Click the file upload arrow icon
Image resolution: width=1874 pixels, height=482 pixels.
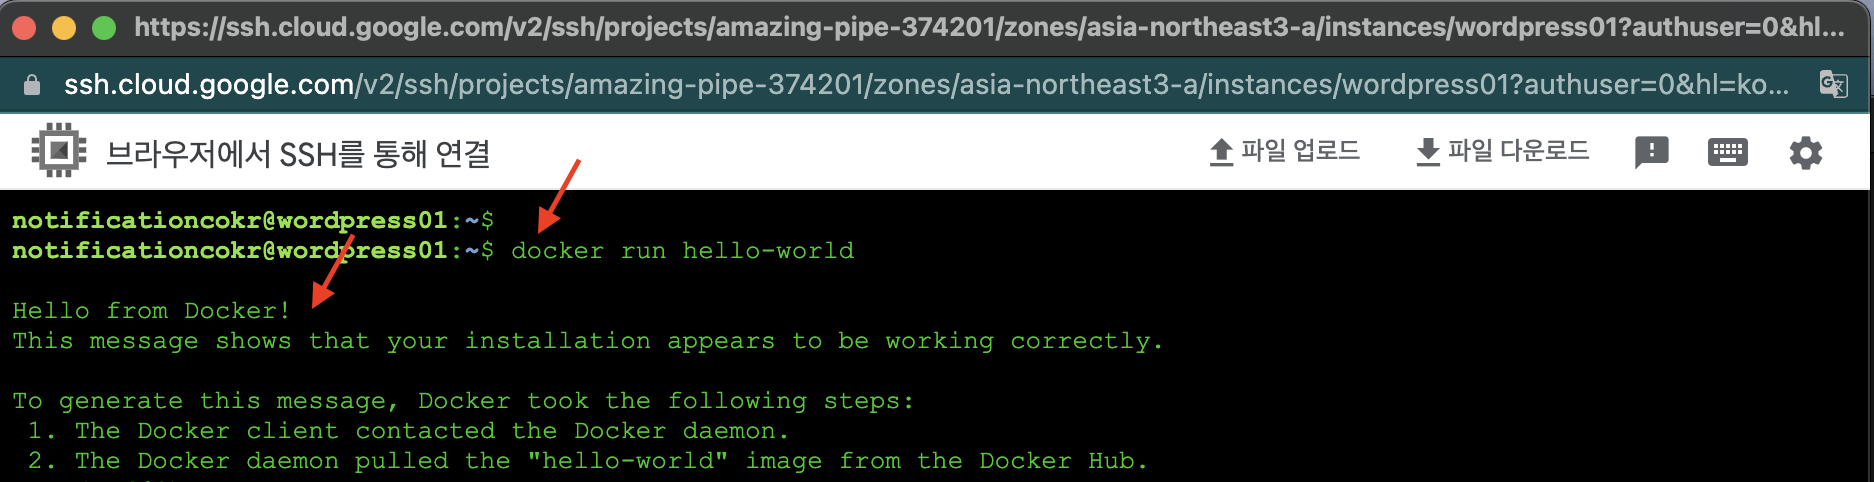pyautogui.click(x=1221, y=152)
